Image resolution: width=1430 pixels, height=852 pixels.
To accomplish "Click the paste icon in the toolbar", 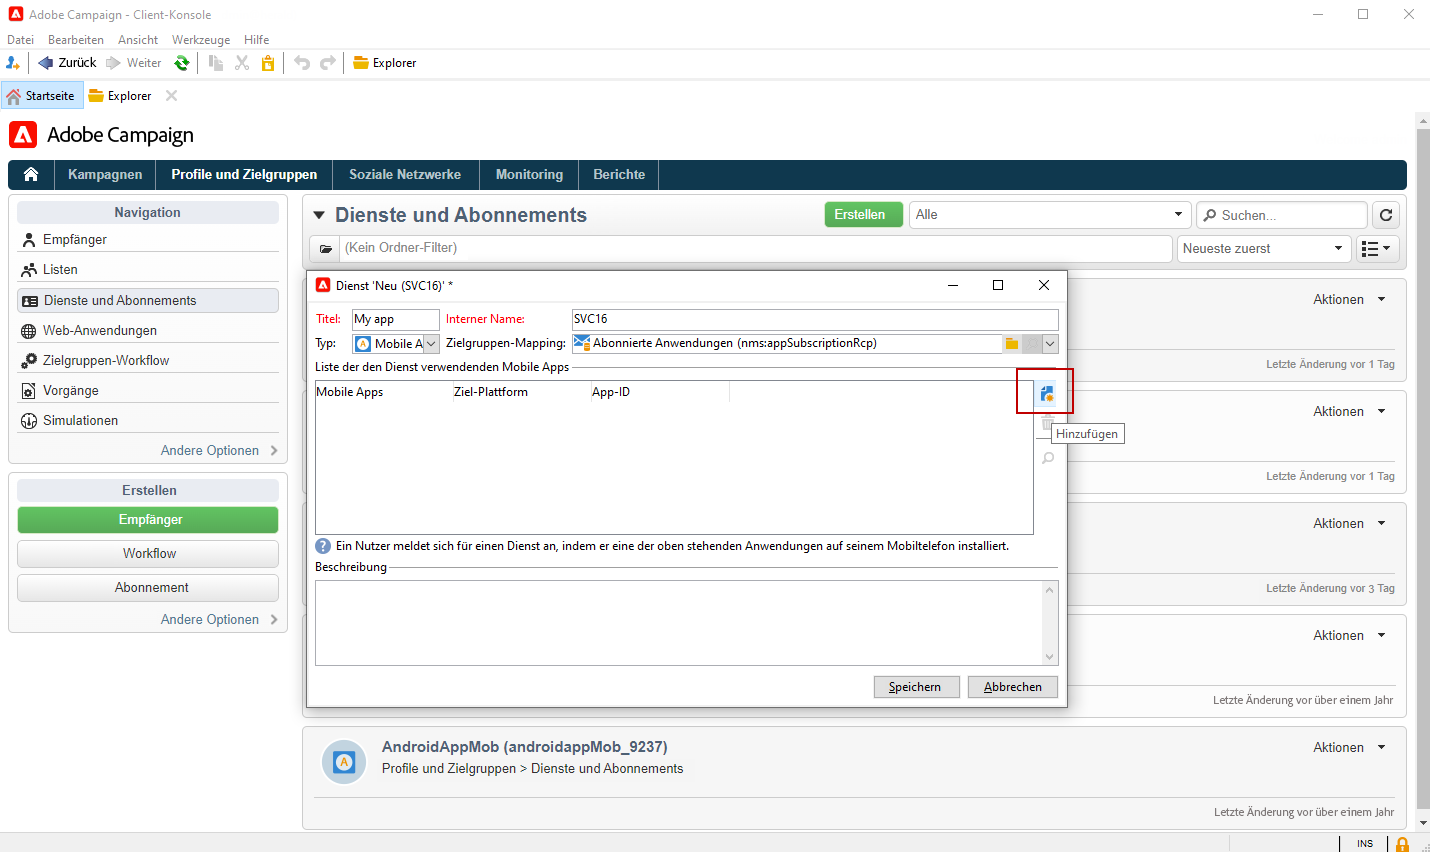I will point(268,63).
